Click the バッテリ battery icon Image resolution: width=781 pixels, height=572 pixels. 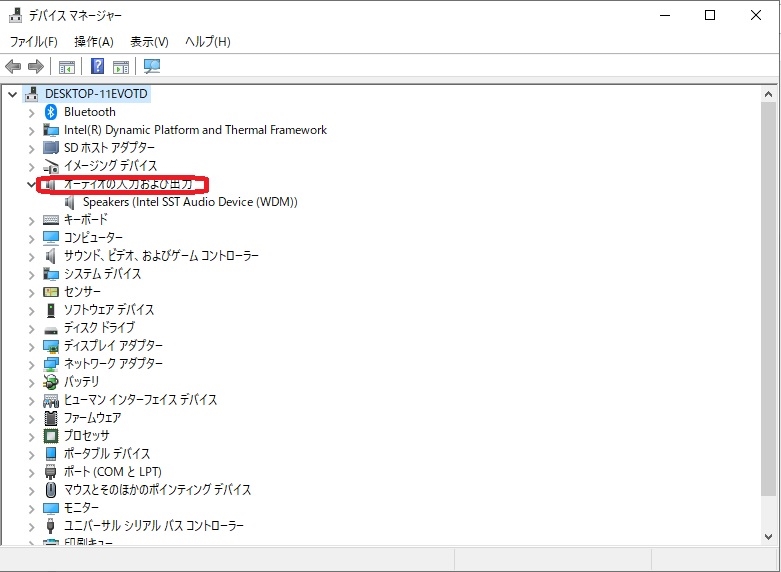point(51,382)
